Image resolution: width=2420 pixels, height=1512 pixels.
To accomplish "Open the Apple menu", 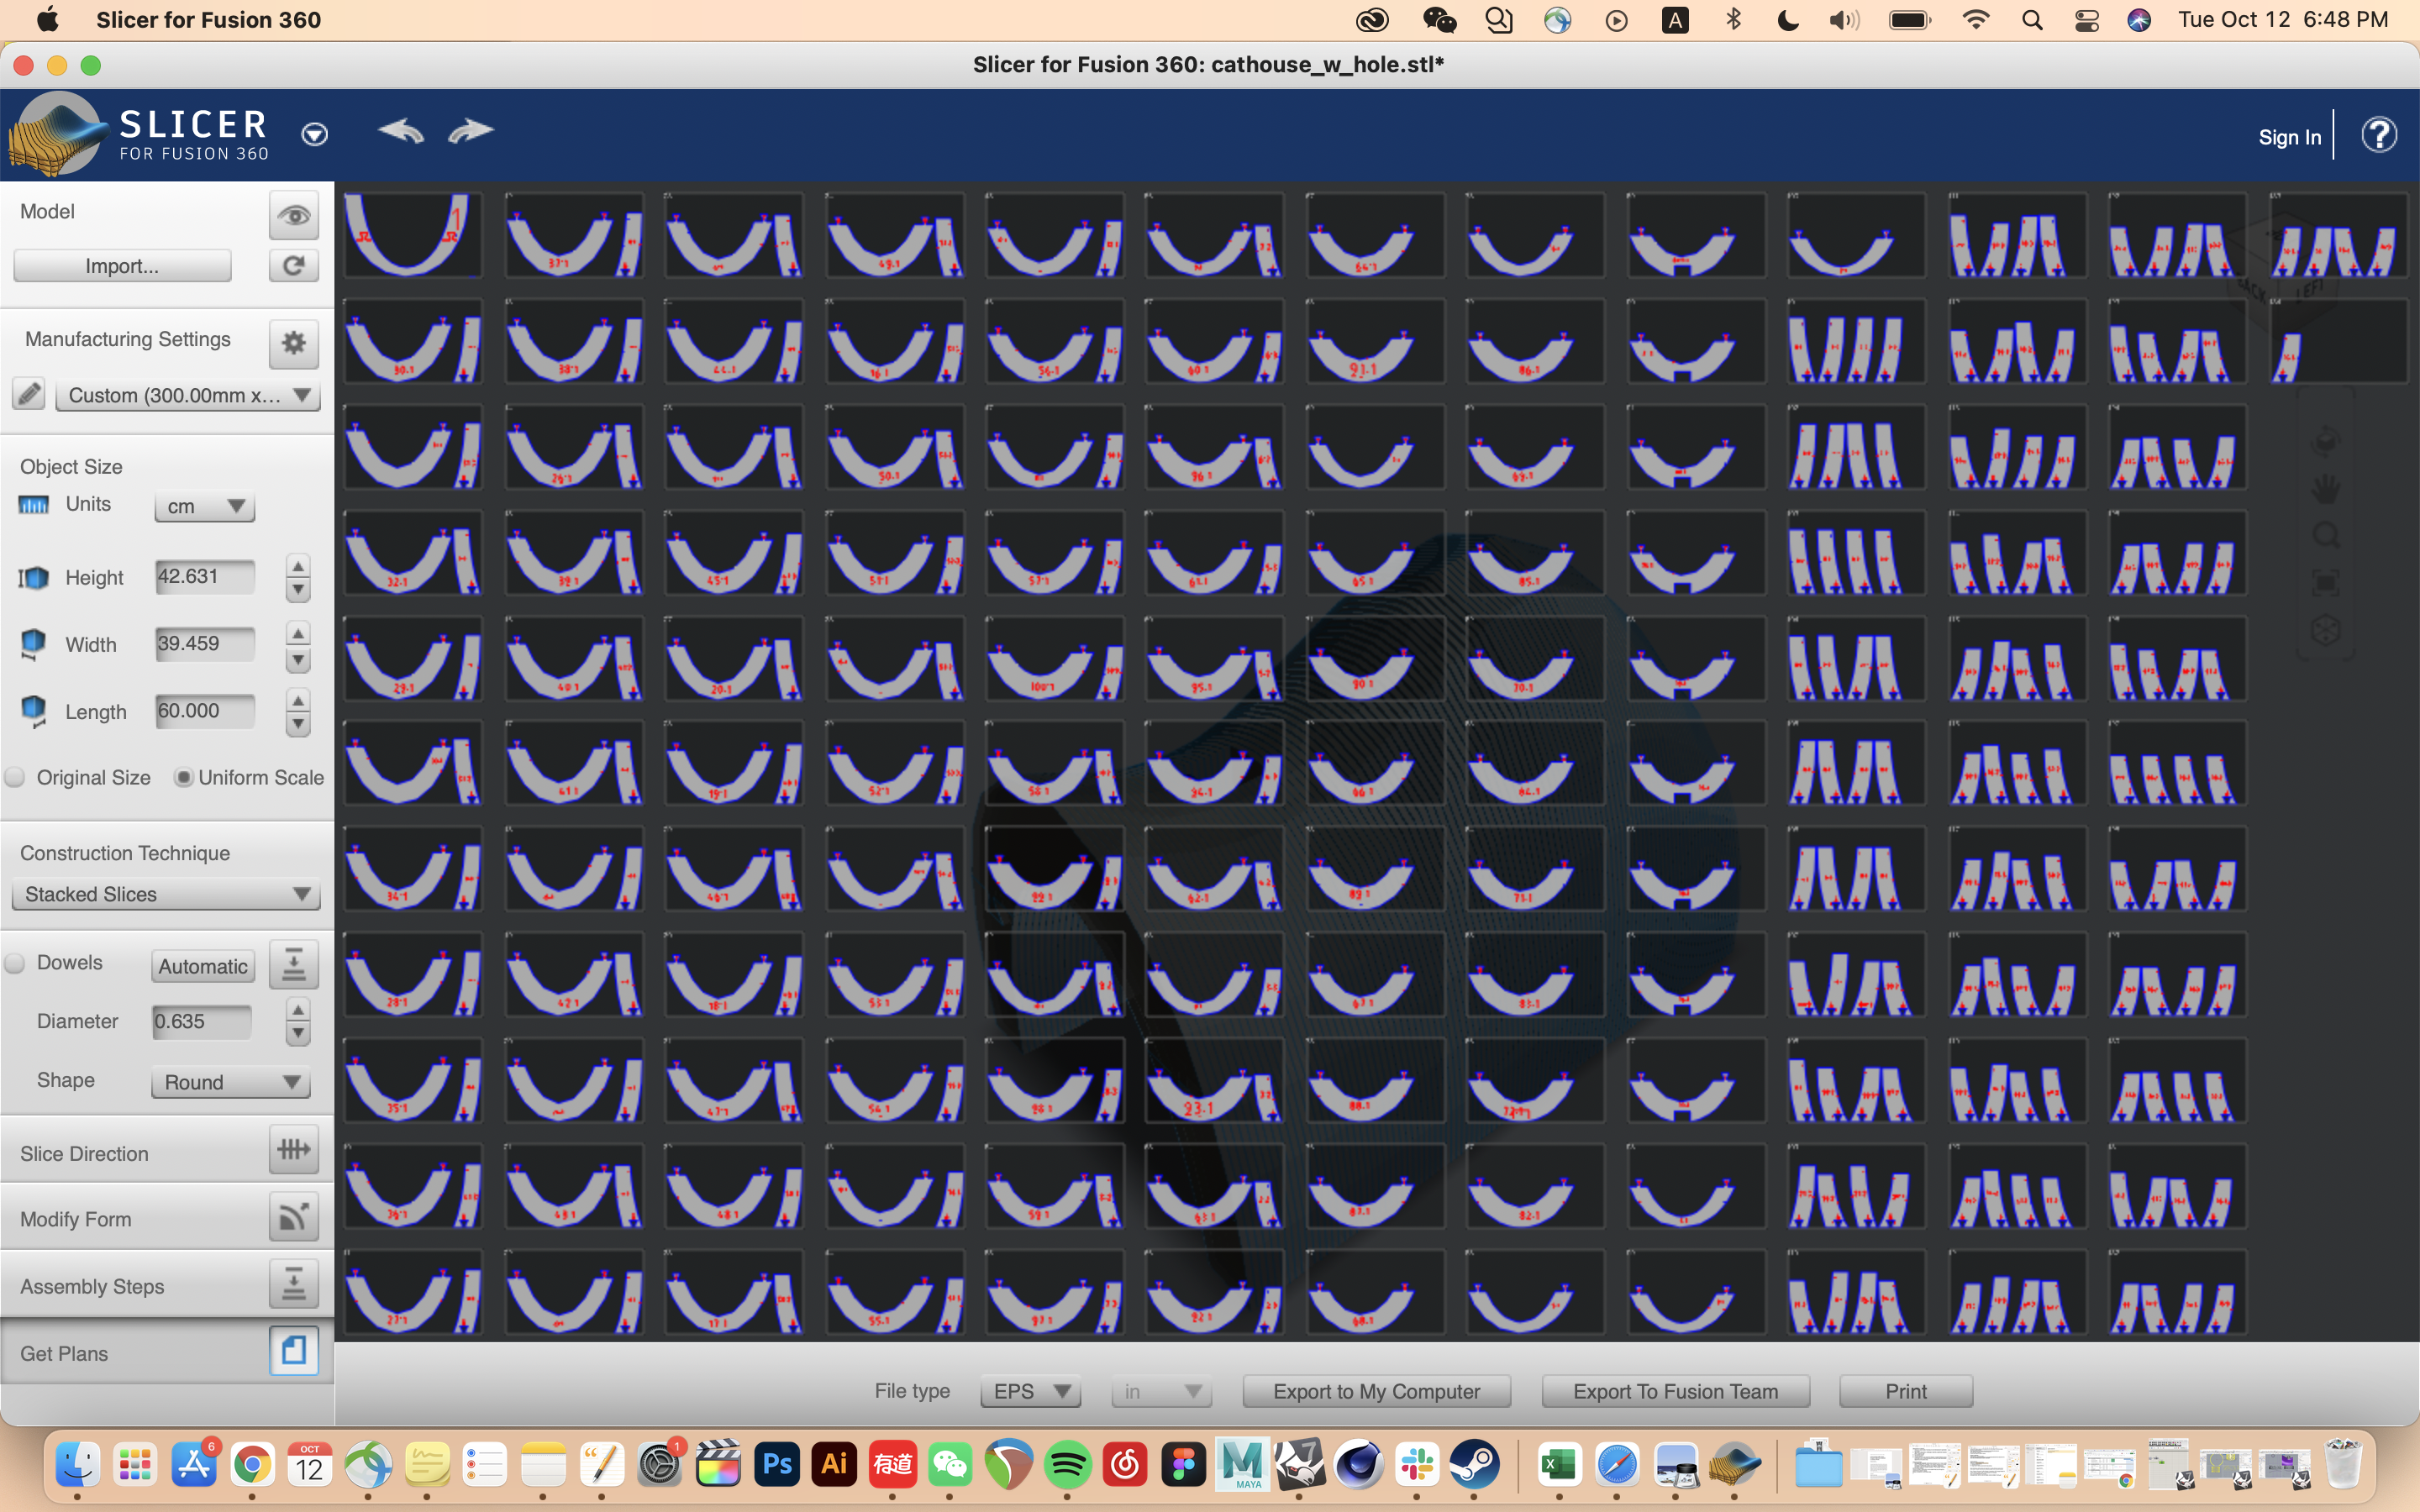I will tap(46, 20).
